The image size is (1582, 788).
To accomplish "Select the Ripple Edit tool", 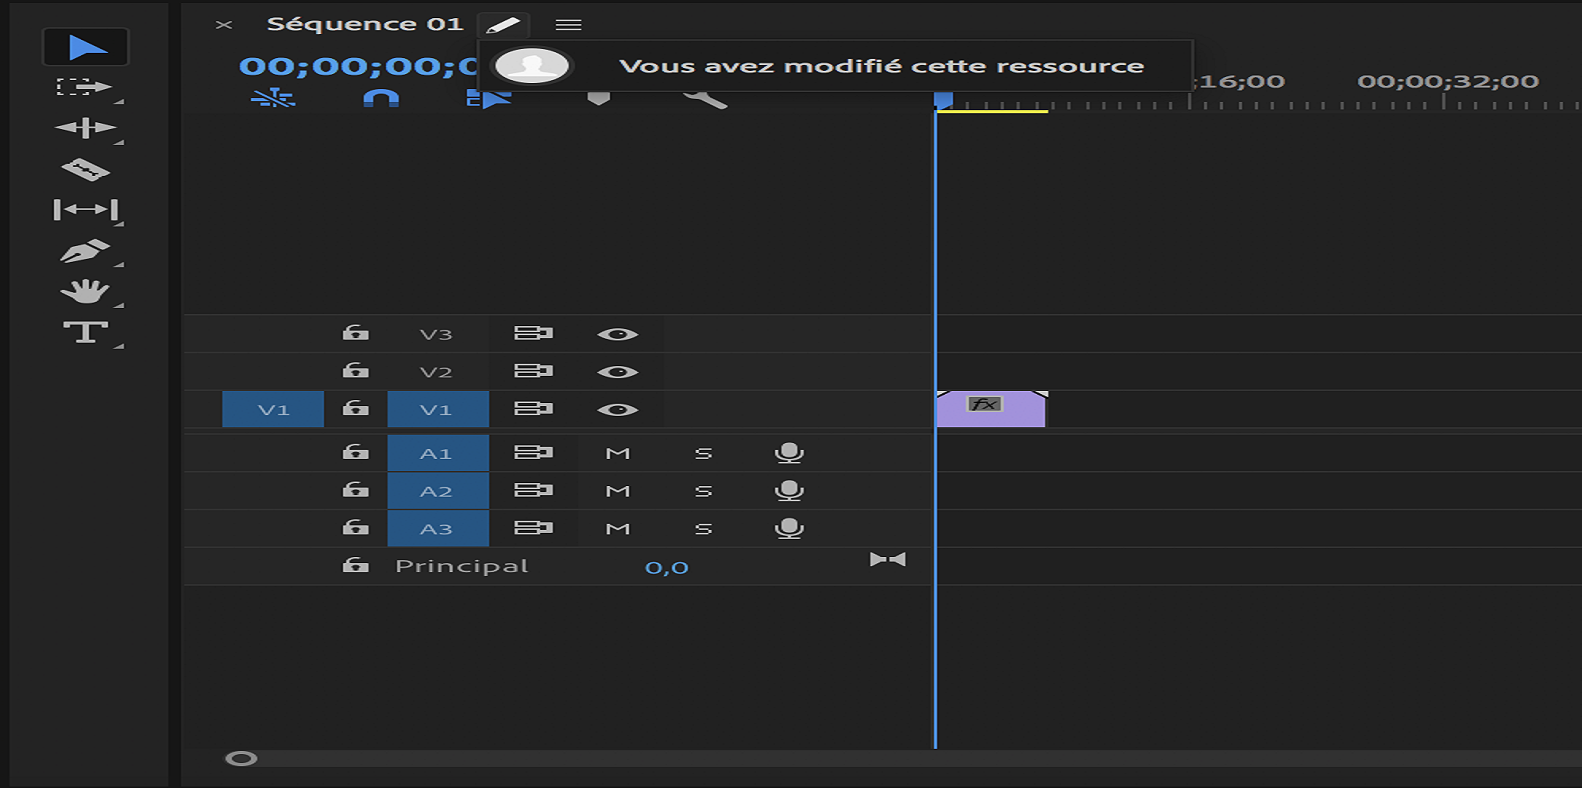I will tap(85, 128).
